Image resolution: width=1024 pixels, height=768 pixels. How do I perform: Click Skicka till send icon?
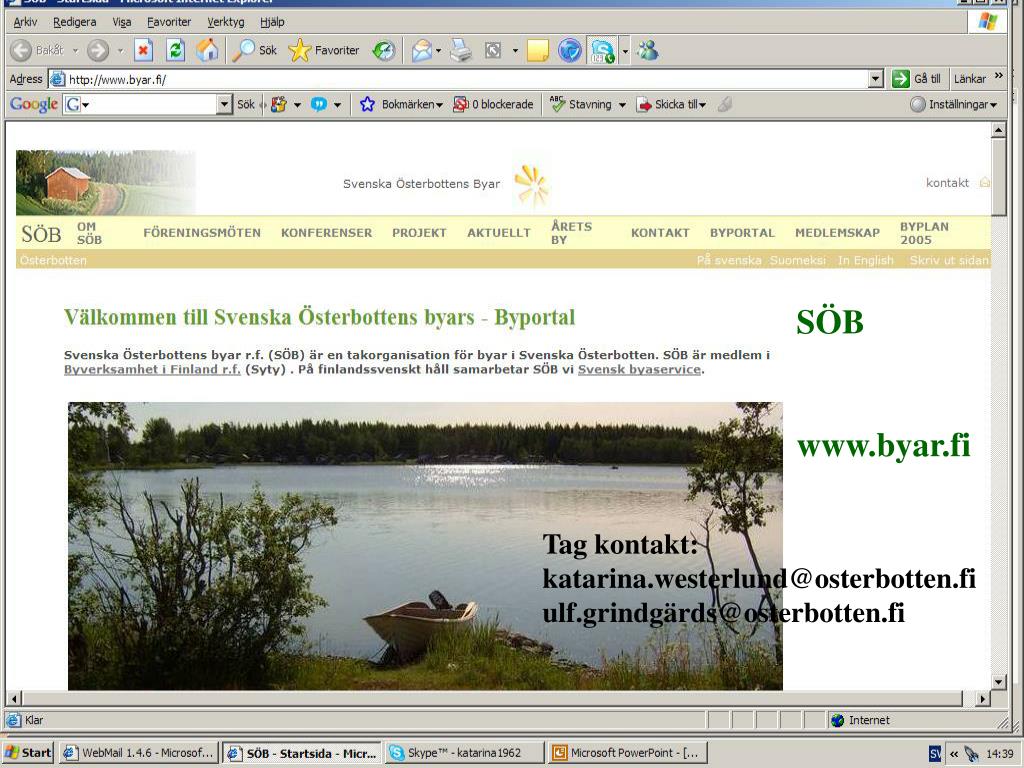tap(644, 104)
